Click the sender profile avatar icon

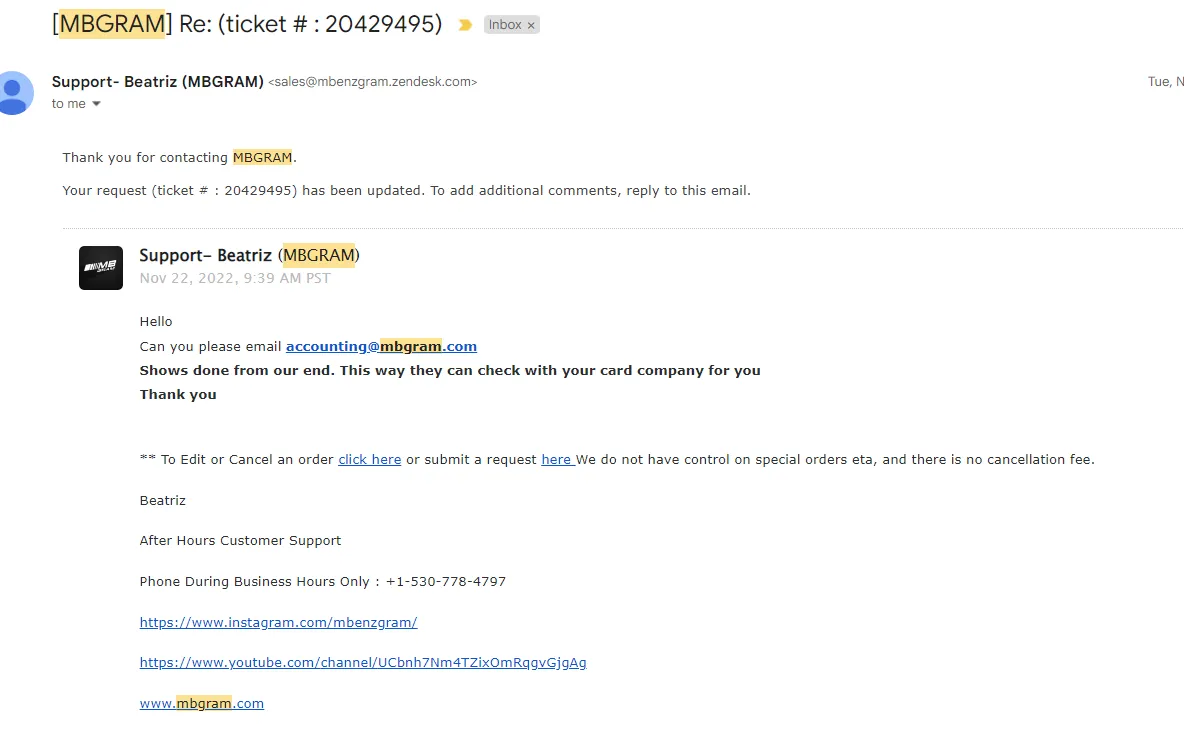coord(14,93)
